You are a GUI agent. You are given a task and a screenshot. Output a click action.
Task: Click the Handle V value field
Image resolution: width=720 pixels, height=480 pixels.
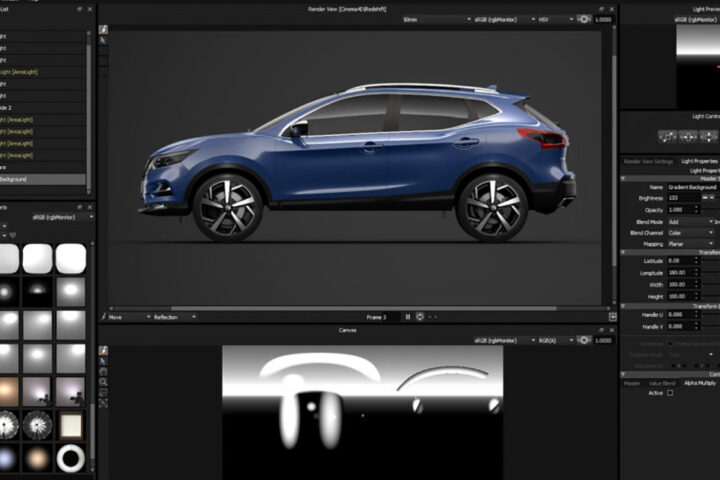(680, 327)
